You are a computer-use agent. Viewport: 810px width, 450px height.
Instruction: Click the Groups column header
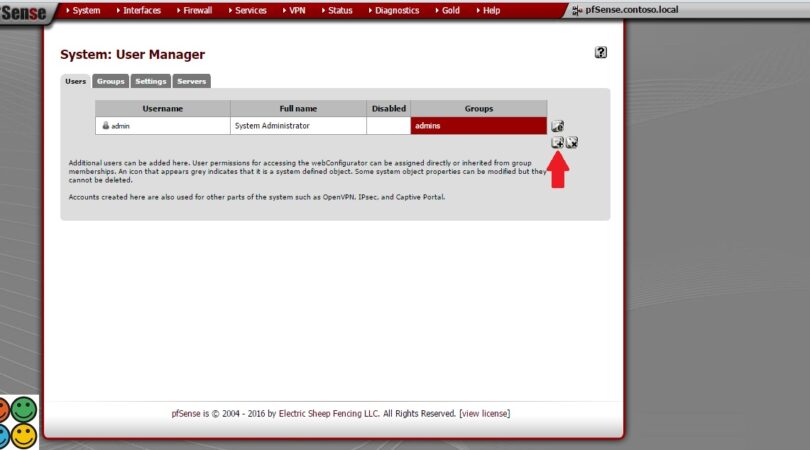pos(479,108)
